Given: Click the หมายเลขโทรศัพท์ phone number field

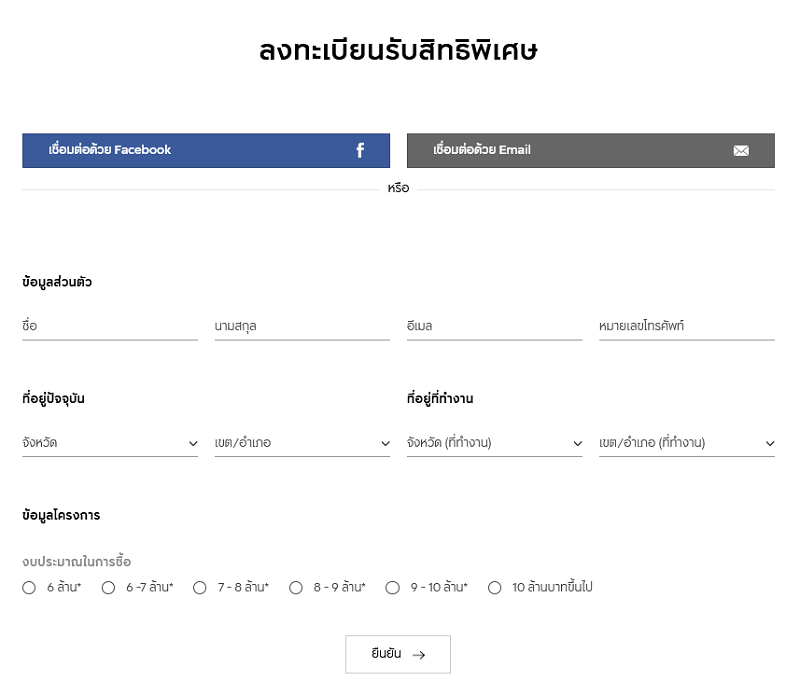Looking at the screenshot, I should pyautogui.click(x=687, y=327).
